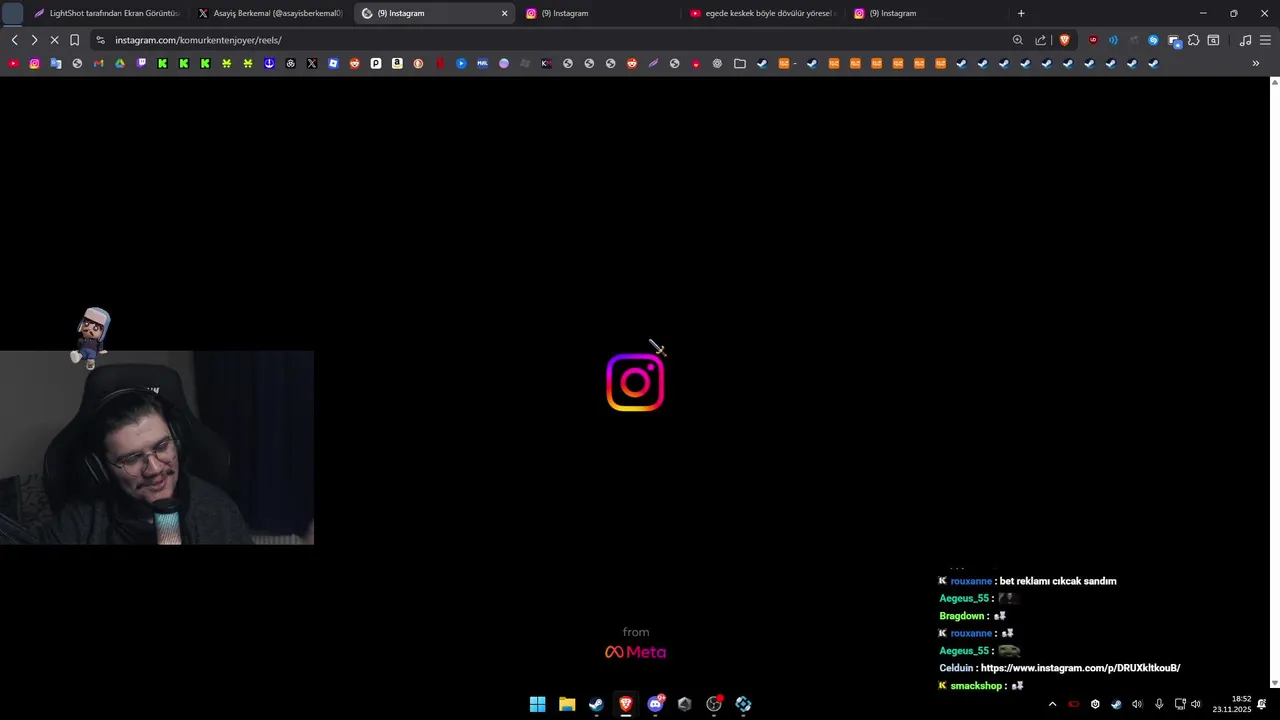This screenshot has height=720, width=1280.
Task: Open the YouTube bookmark
Action: point(13,63)
